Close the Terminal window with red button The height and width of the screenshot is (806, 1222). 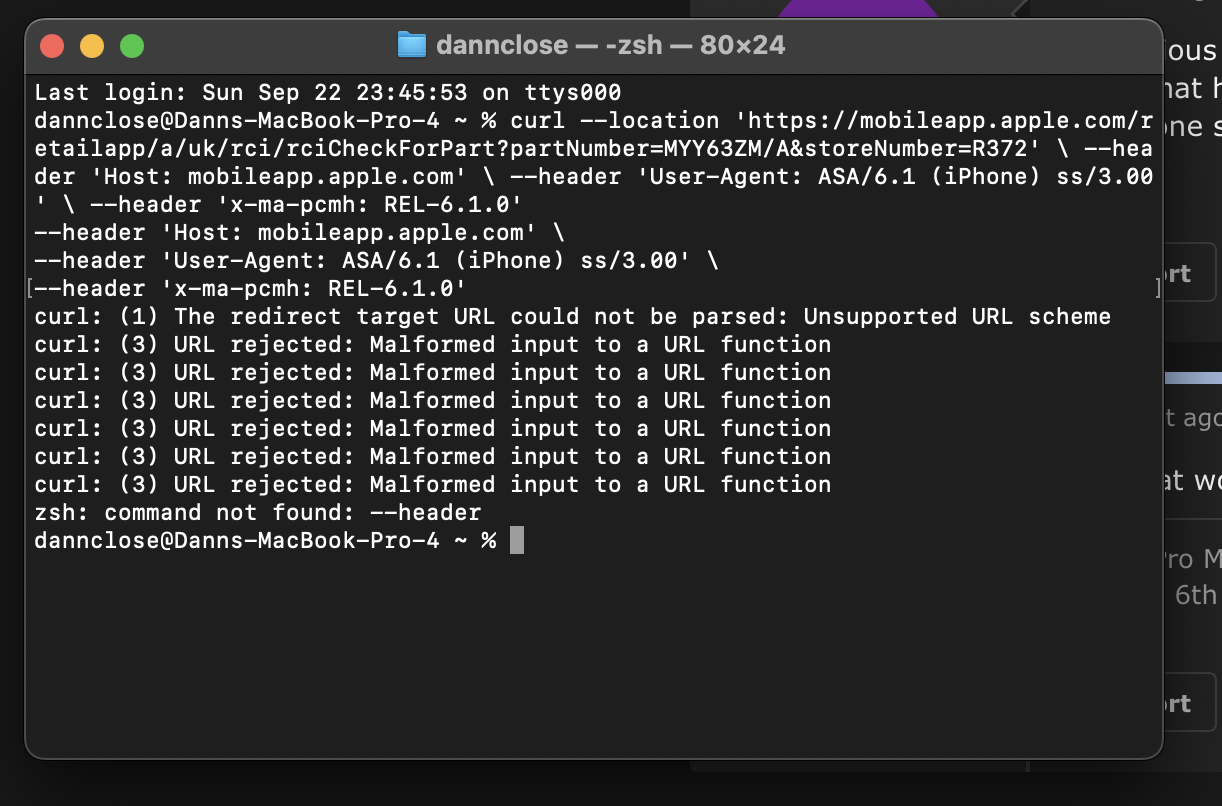coord(52,46)
